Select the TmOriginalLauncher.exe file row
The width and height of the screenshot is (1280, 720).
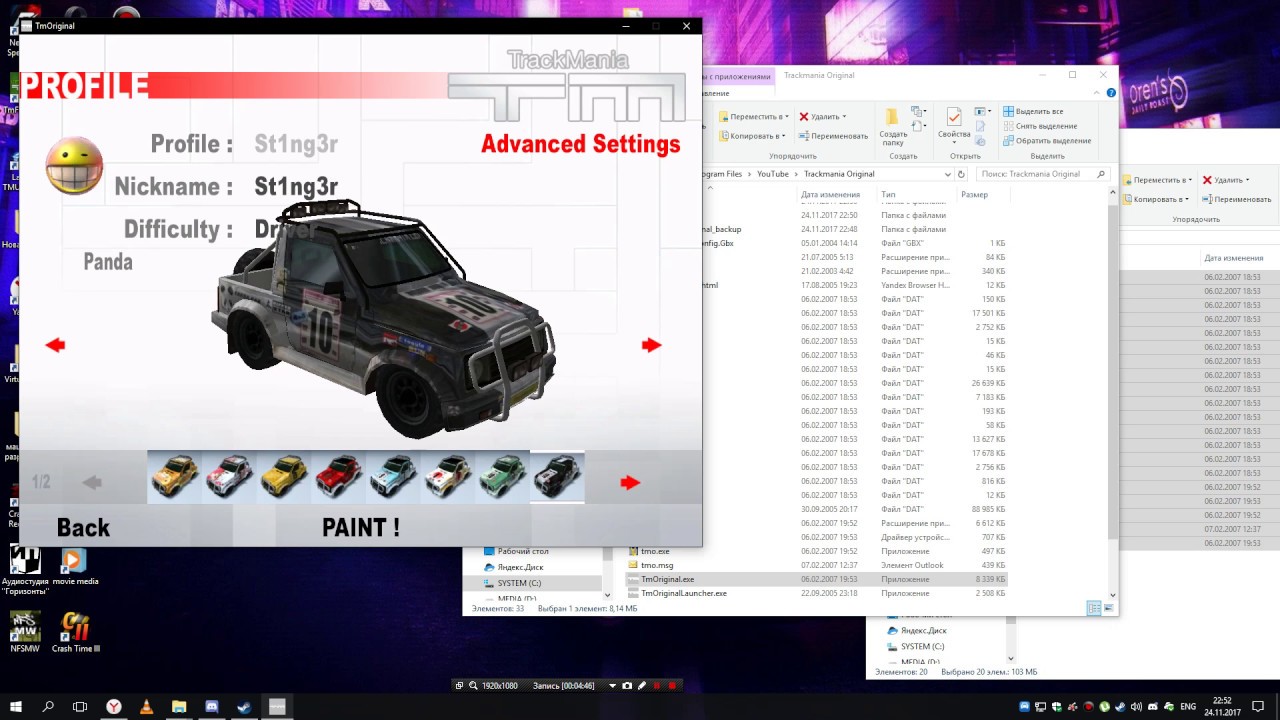click(816, 593)
